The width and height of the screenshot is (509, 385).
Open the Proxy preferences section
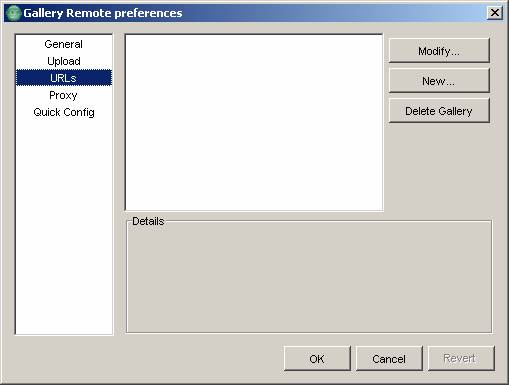(x=64, y=95)
